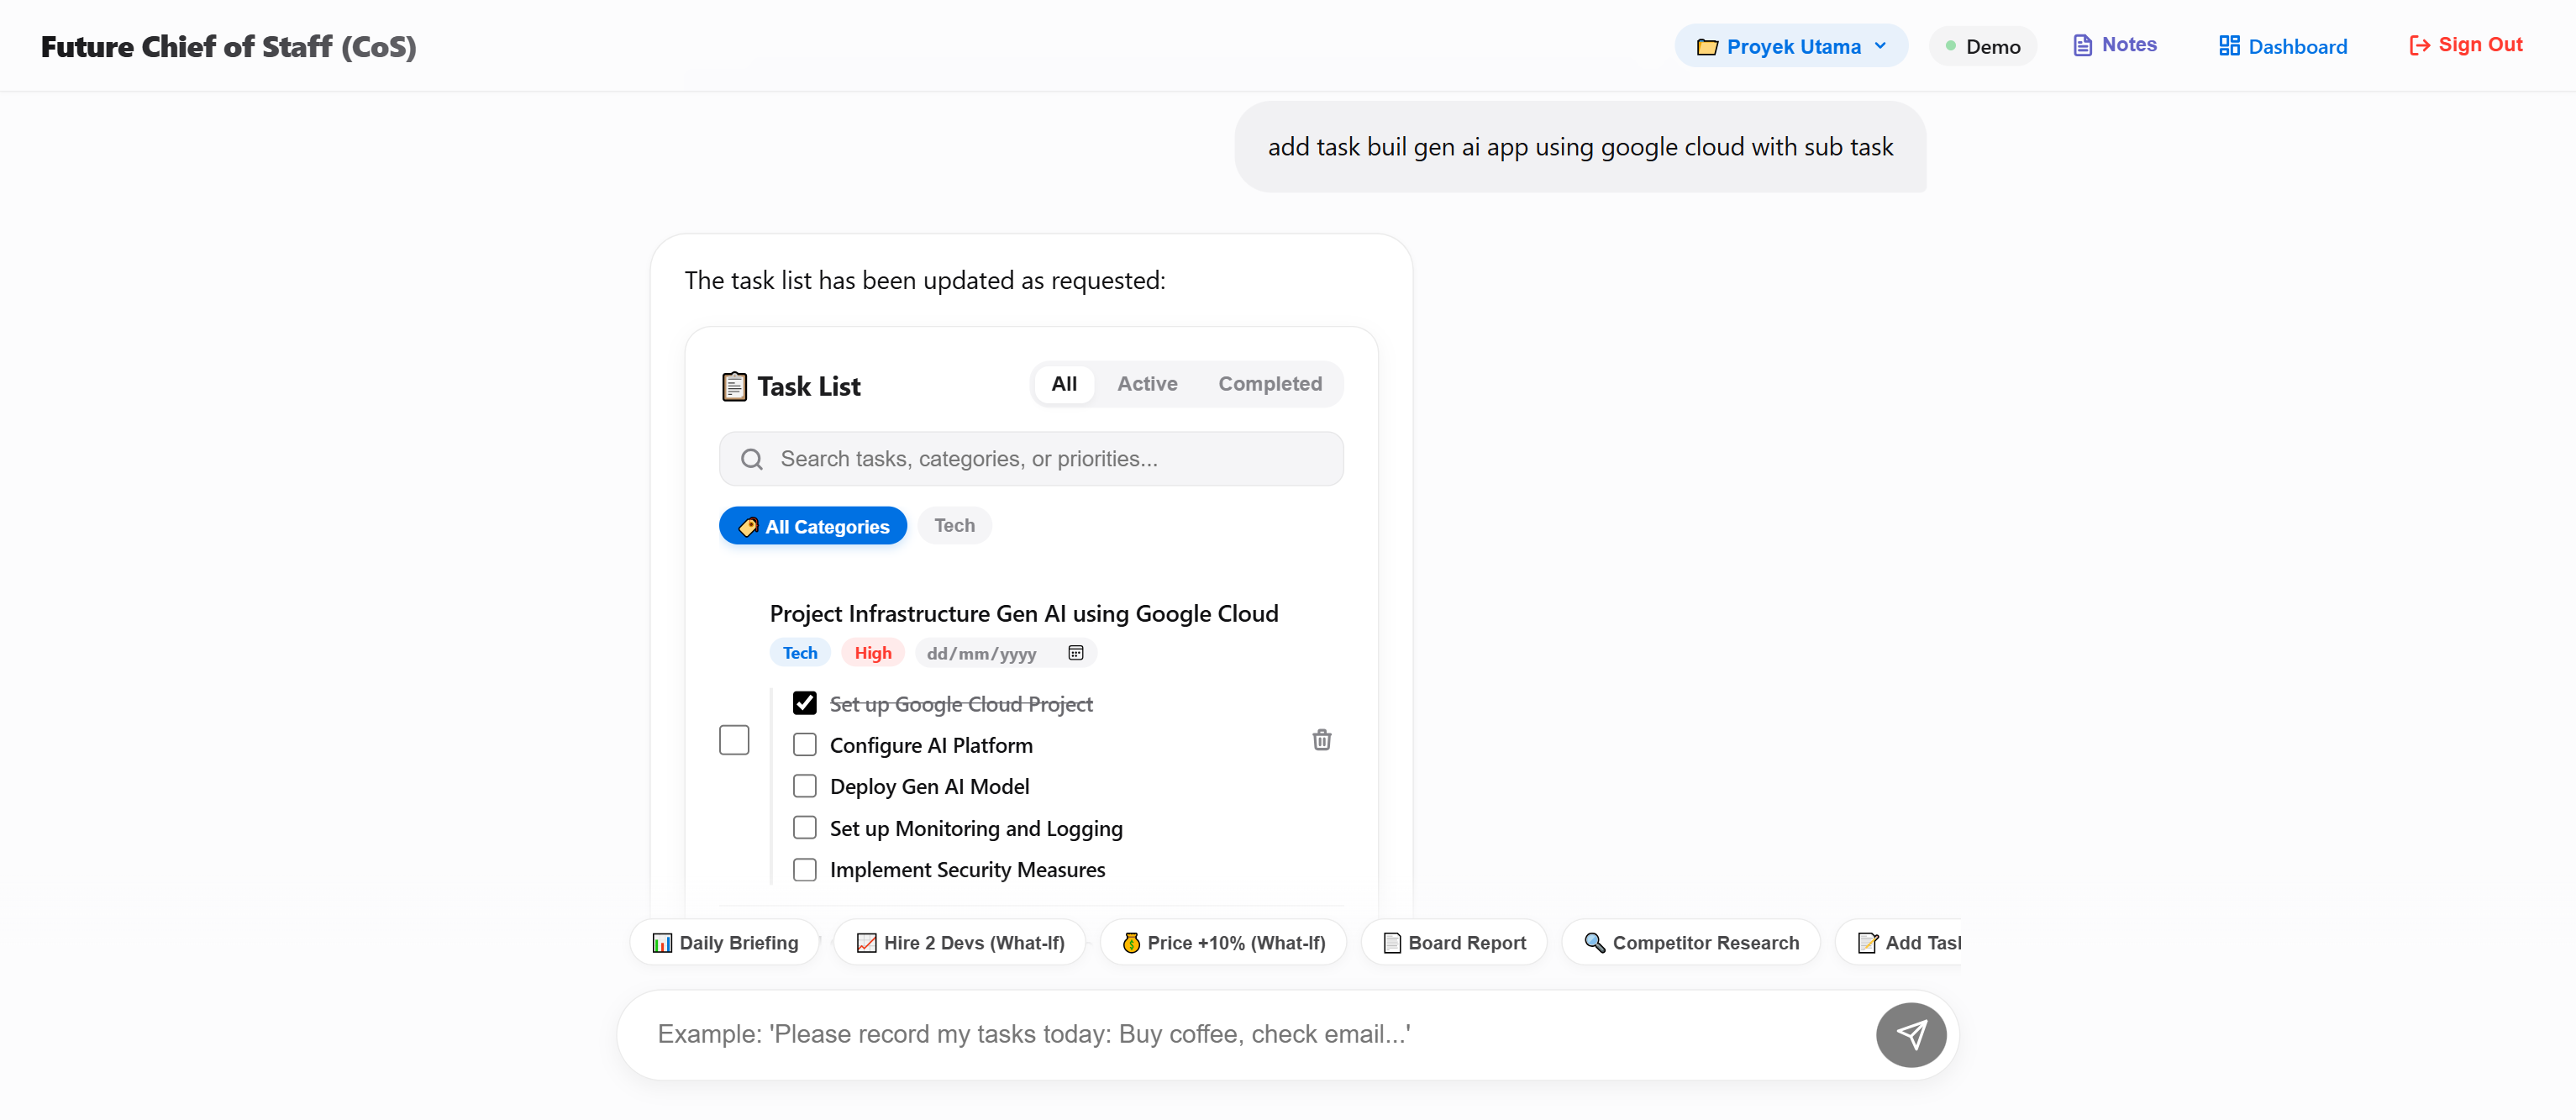2576x1120 pixels.
Task: Click the Set up Google Cloud Project label
Action: pyautogui.click(x=961, y=705)
